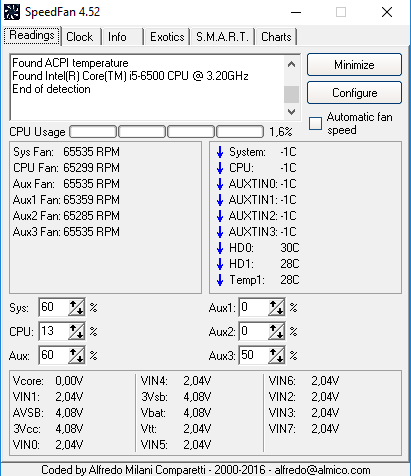The height and width of the screenshot is (476, 411).
Task: Click the alfredo@almico.com status bar text
Action: (x=322, y=470)
